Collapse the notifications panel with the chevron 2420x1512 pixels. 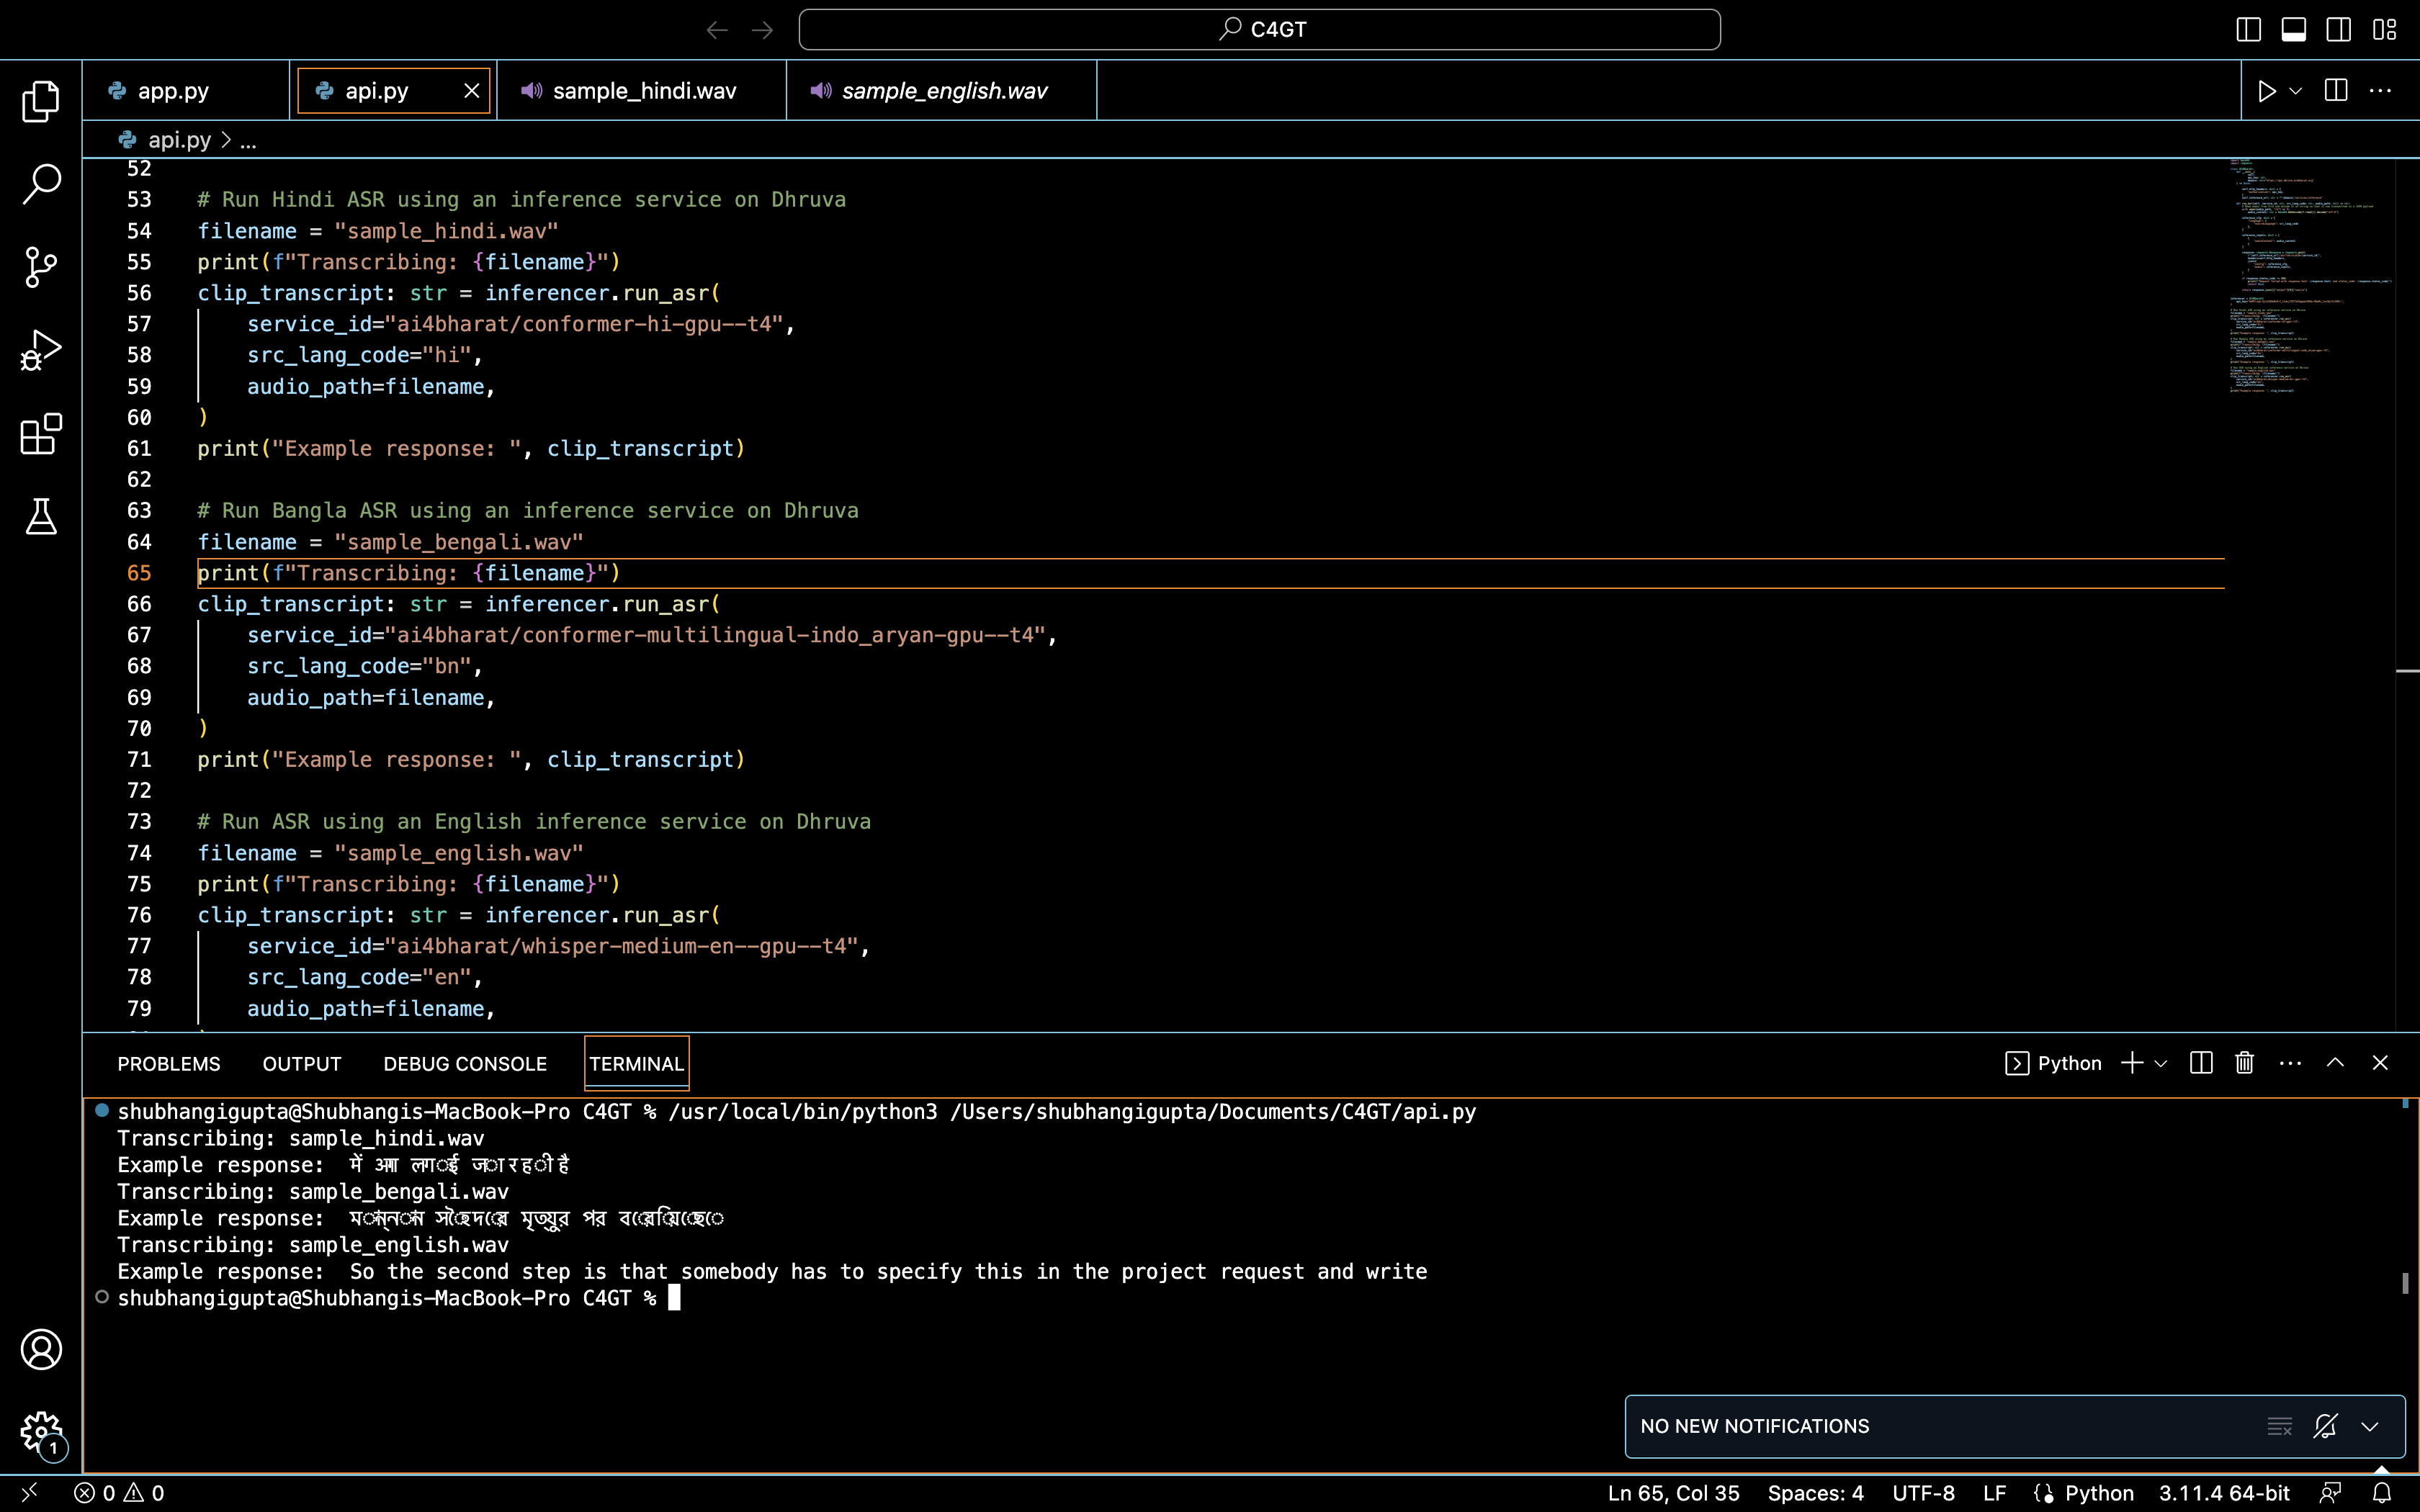(2369, 1427)
